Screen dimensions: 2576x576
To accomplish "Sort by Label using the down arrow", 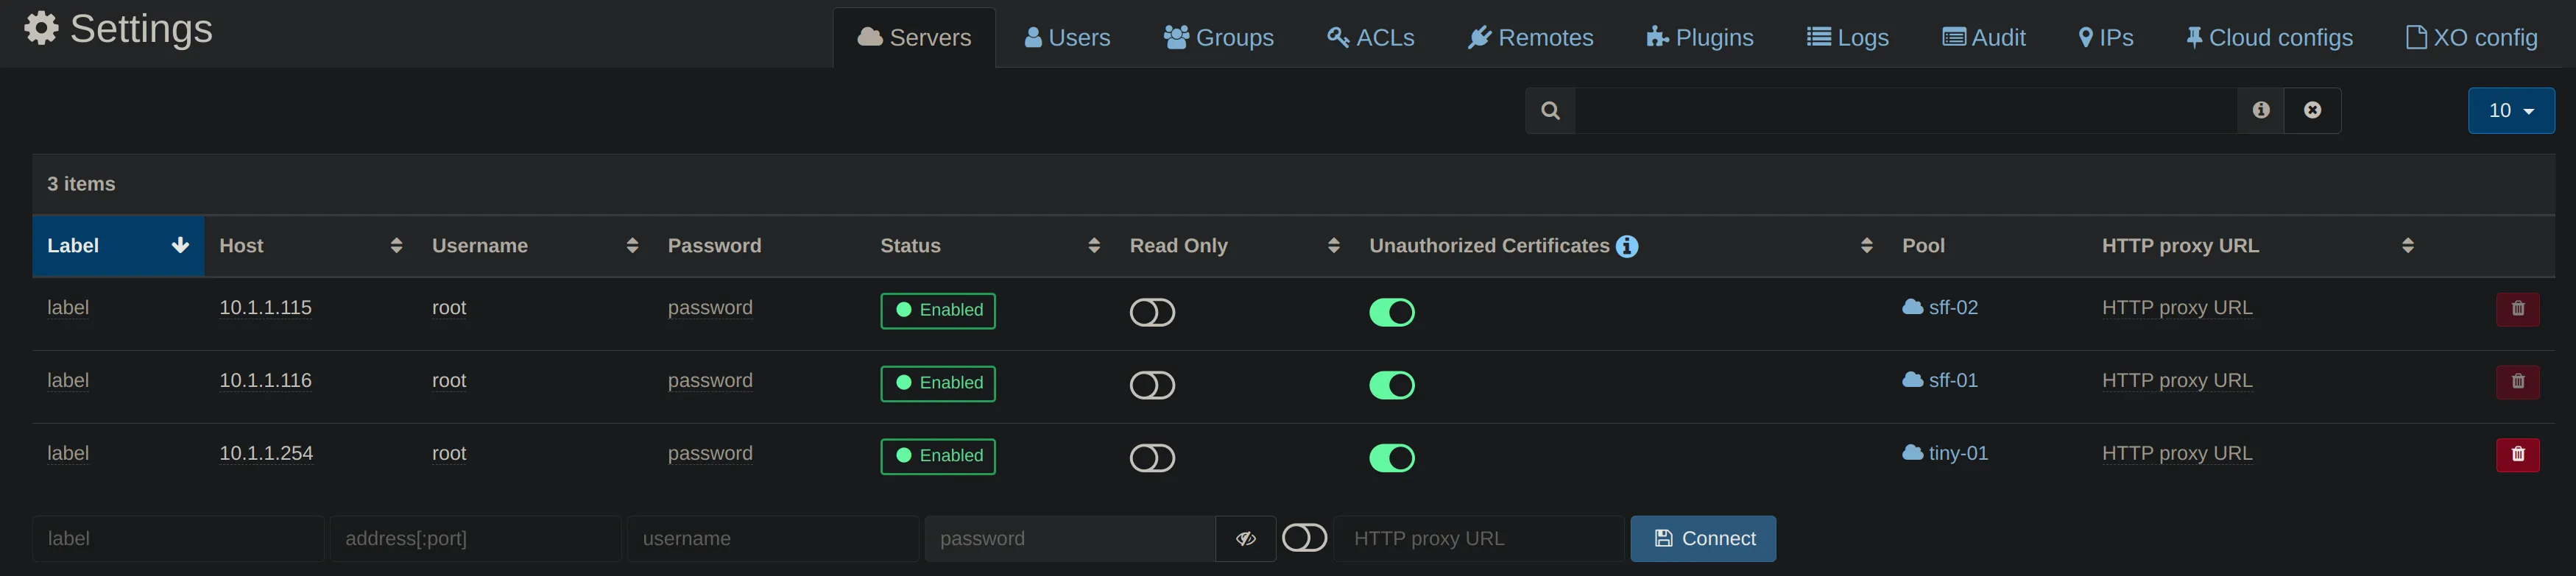I will click(x=180, y=246).
